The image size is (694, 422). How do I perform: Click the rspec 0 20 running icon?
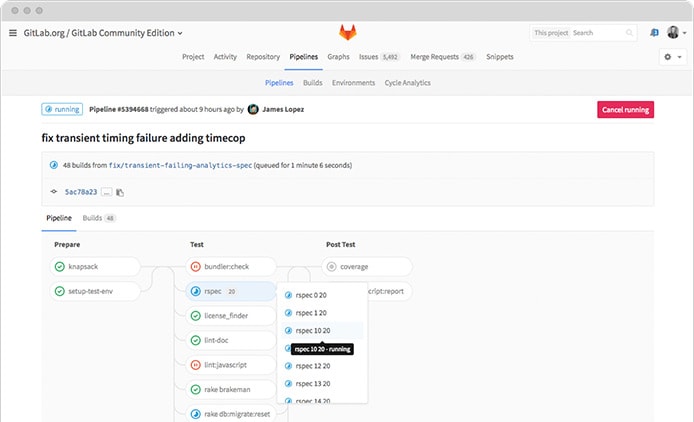tap(288, 295)
